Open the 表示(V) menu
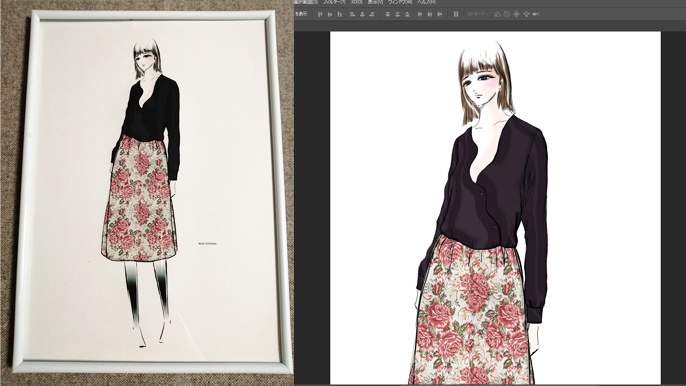Viewport: 686px width, 386px height. [x=375, y=2]
